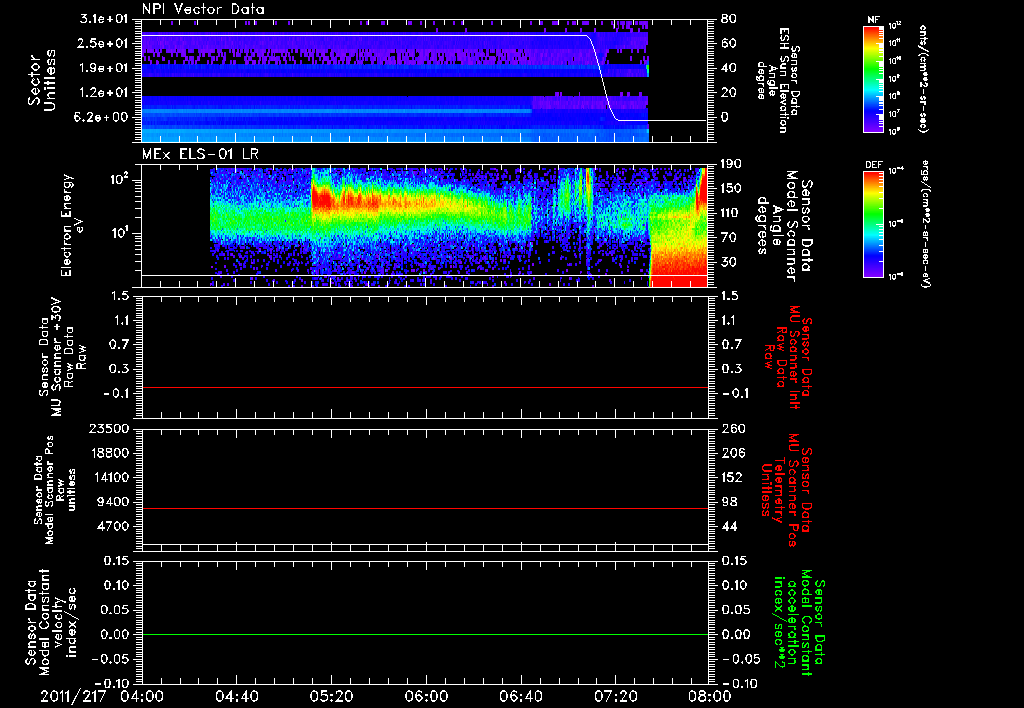Click the 1.2e+01 sector tick label
This screenshot has height=708, width=1024.
point(104,92)
